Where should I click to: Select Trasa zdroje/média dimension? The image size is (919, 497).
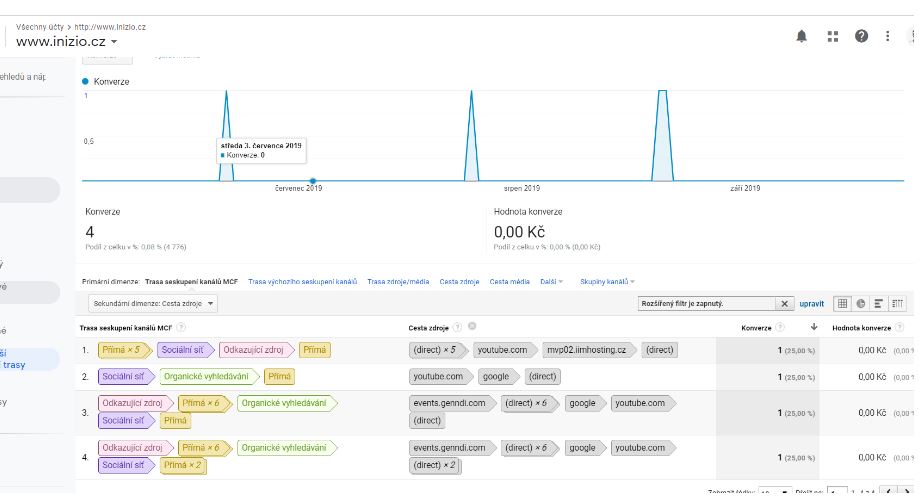click(x=398, y=282)
